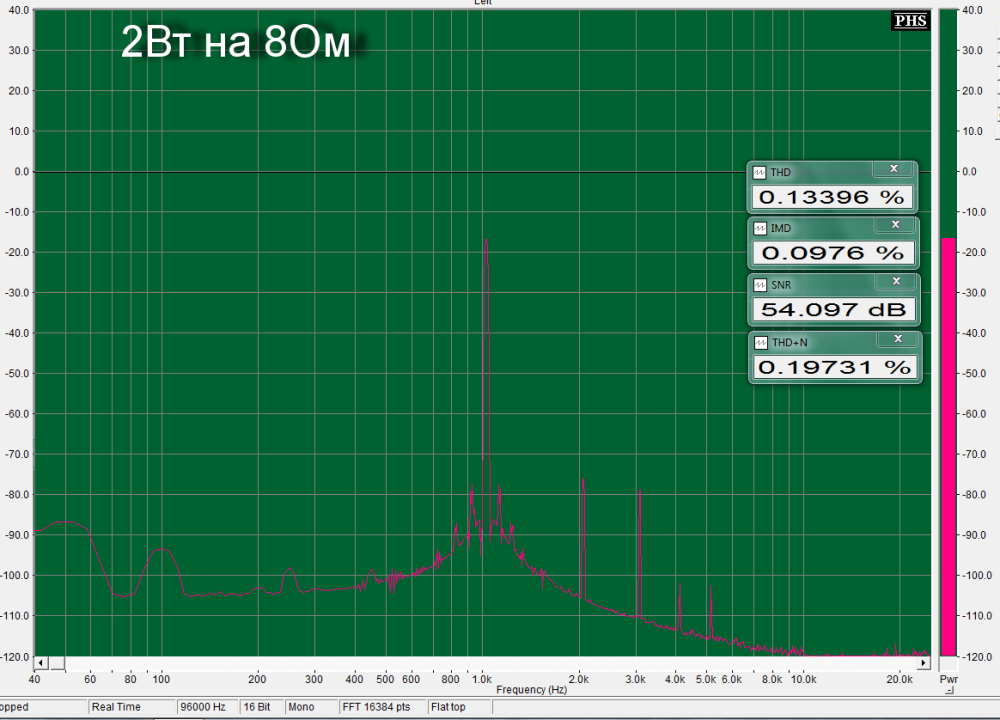Click the 16 Bit status field
1000x720 pixels.
point(259,707)
